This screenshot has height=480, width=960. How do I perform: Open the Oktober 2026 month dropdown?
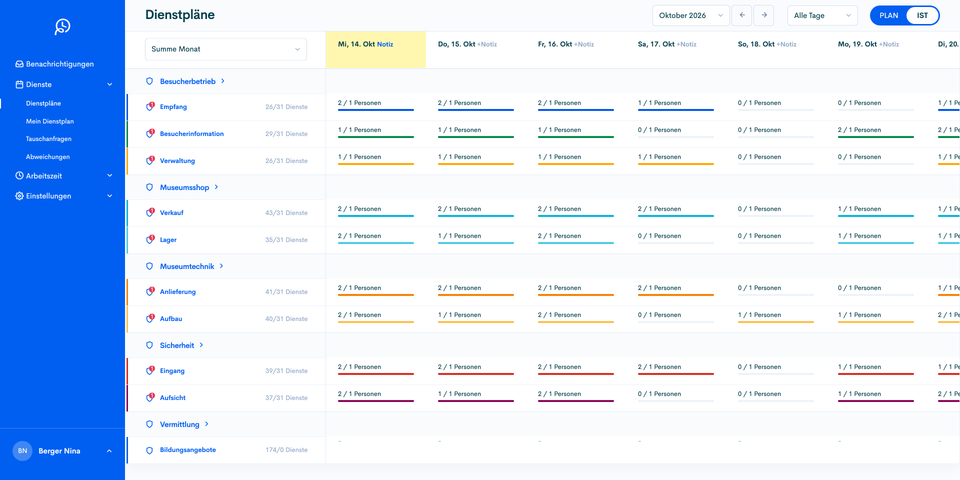tap(691, 15)
